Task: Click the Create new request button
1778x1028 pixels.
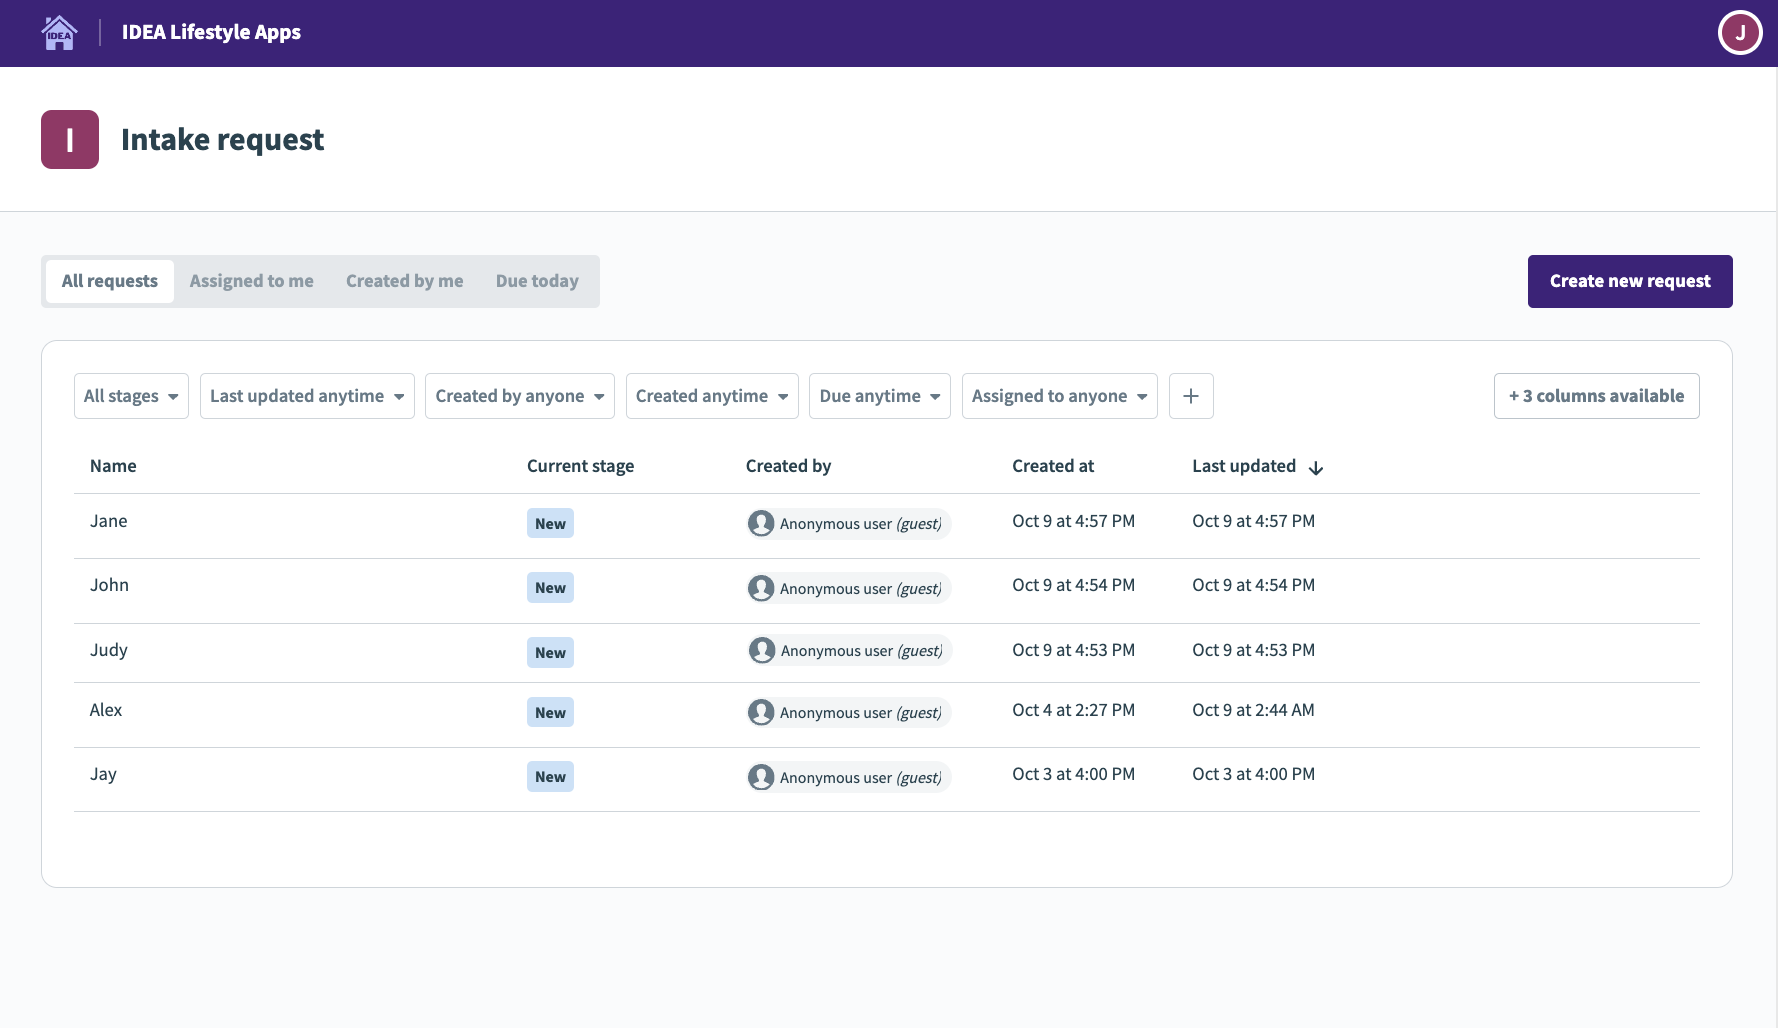Action: [x=1629, y=281]
